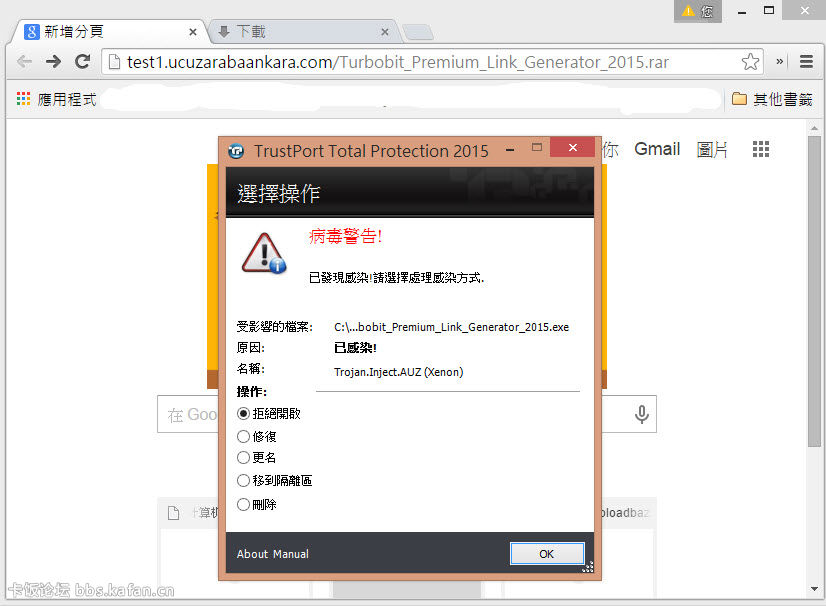This screenshot has width=826, height=606.
Task: Open the About link in TrustPort dialog
Action: (252, 554)
